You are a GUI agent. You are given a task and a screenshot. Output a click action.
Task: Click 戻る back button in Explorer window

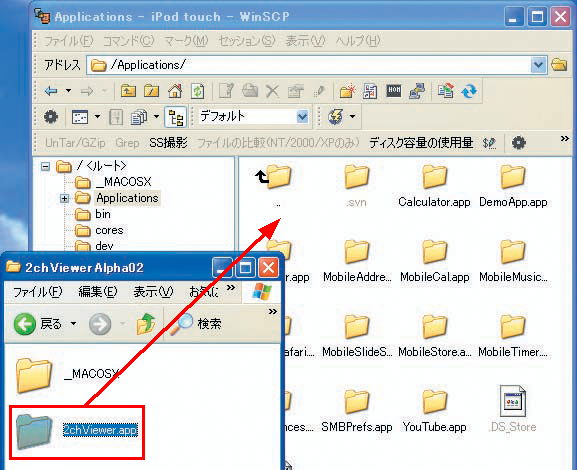point(38,324)
